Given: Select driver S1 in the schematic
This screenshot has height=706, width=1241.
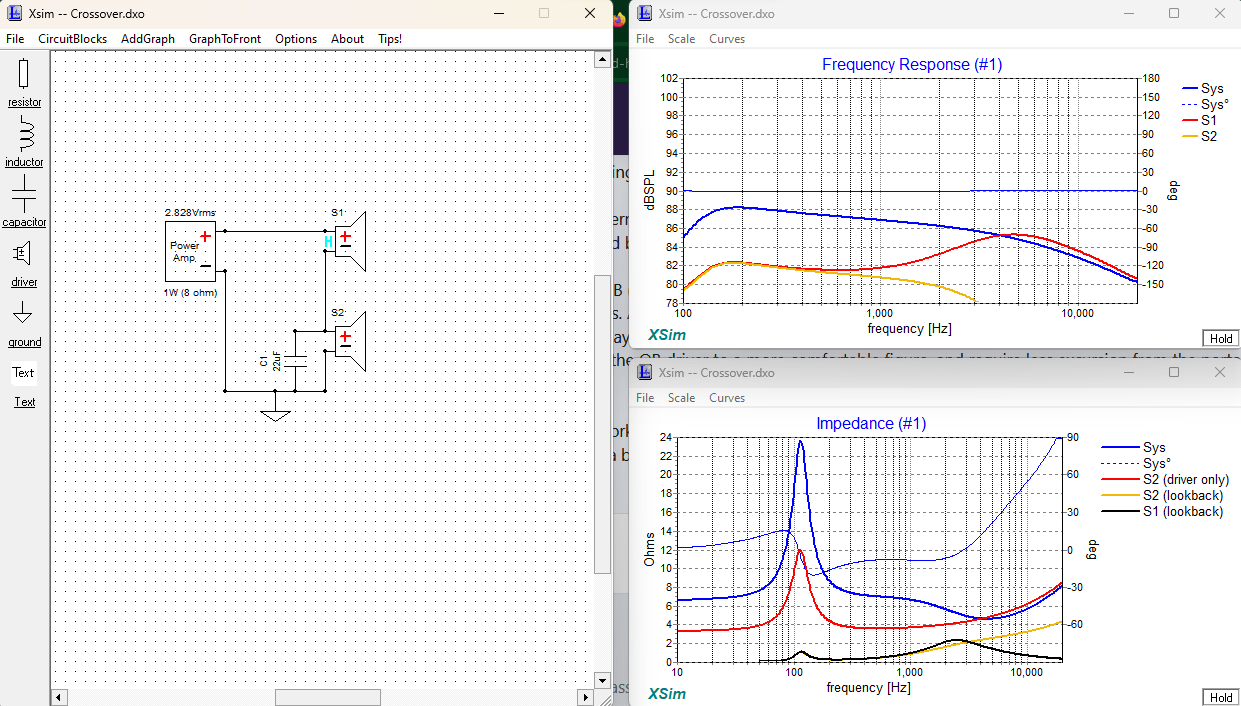Looking at the screenshot, I should click(x=350, y=241).
